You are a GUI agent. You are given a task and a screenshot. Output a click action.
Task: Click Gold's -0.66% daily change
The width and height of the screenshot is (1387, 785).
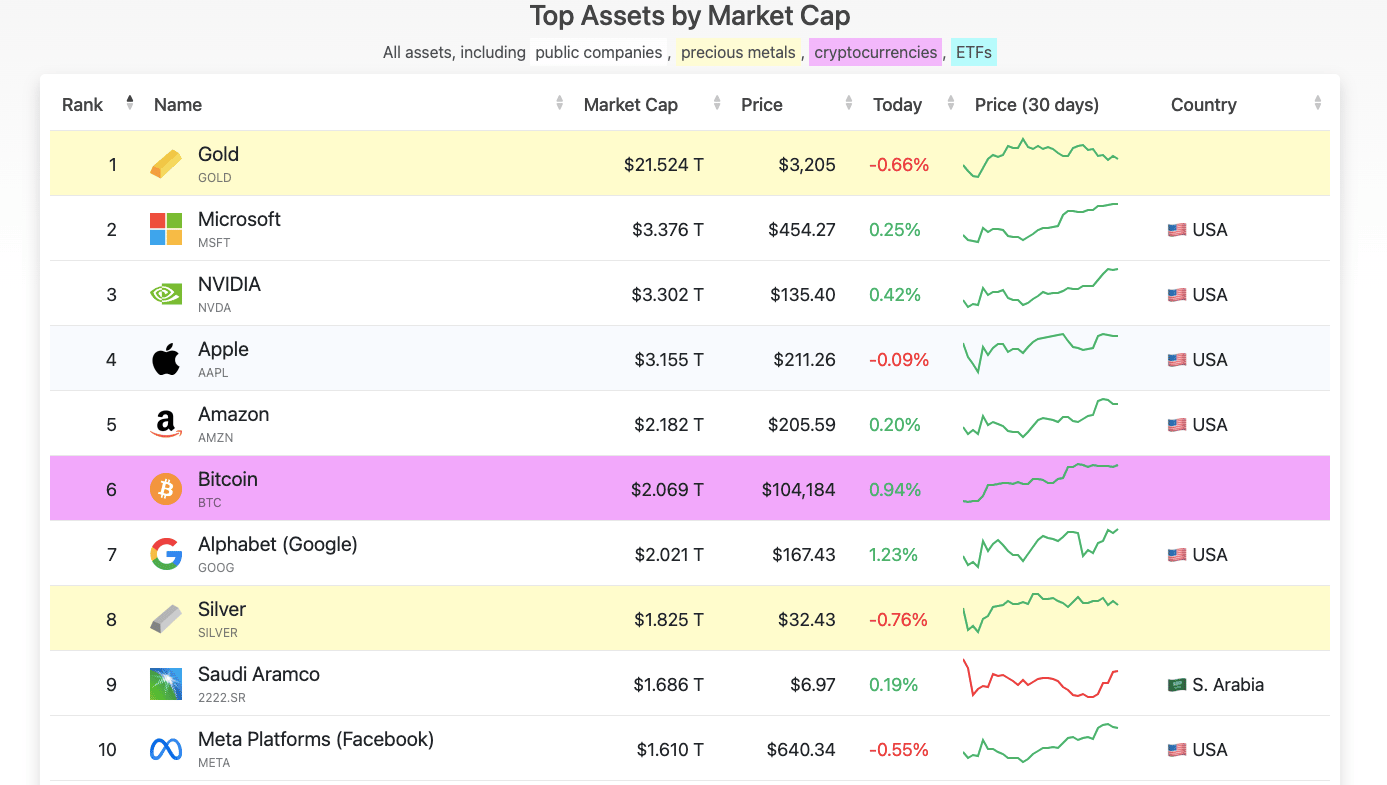coord(899,165)
